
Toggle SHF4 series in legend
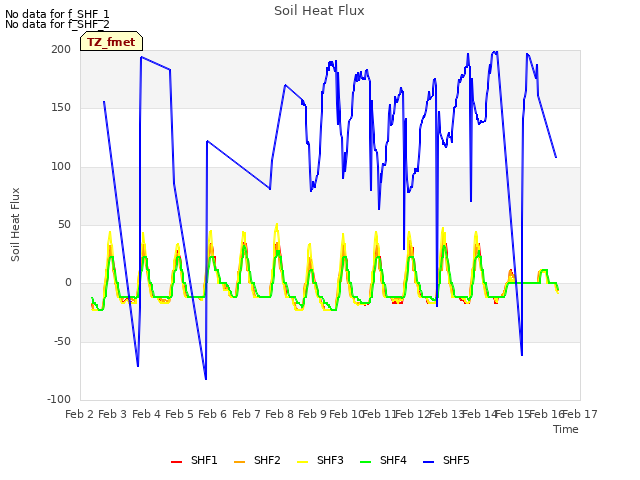point(383,460)
